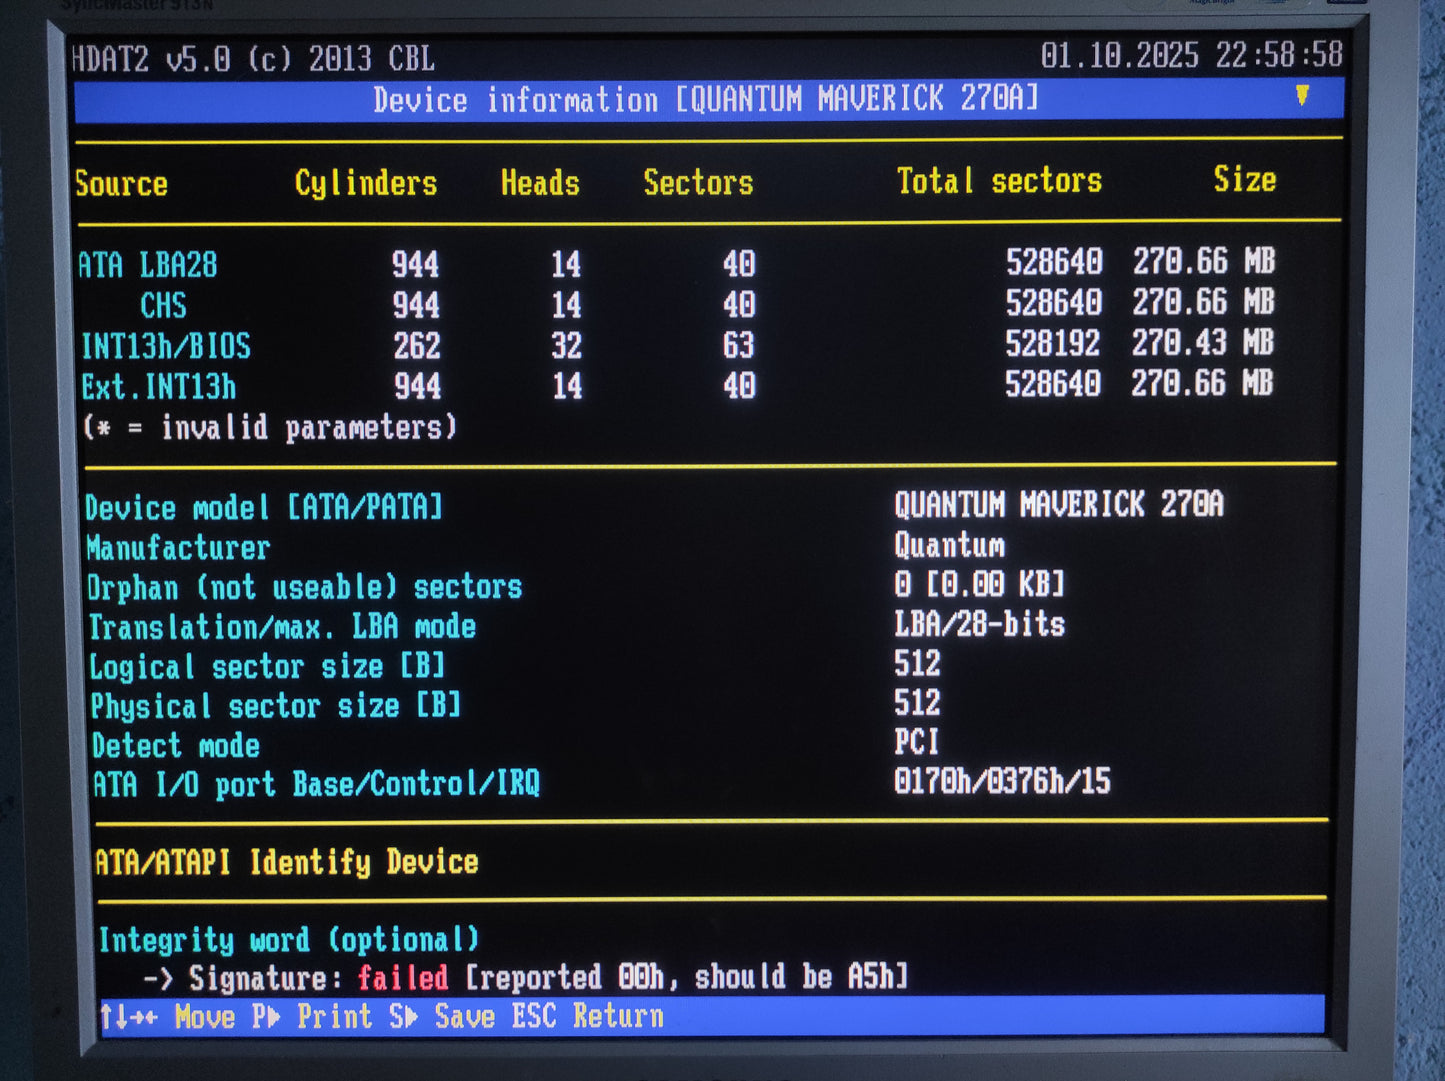This screenshot has height=1081, width=1445.
Task: Click the Size column header
Action: point(1245,180)
